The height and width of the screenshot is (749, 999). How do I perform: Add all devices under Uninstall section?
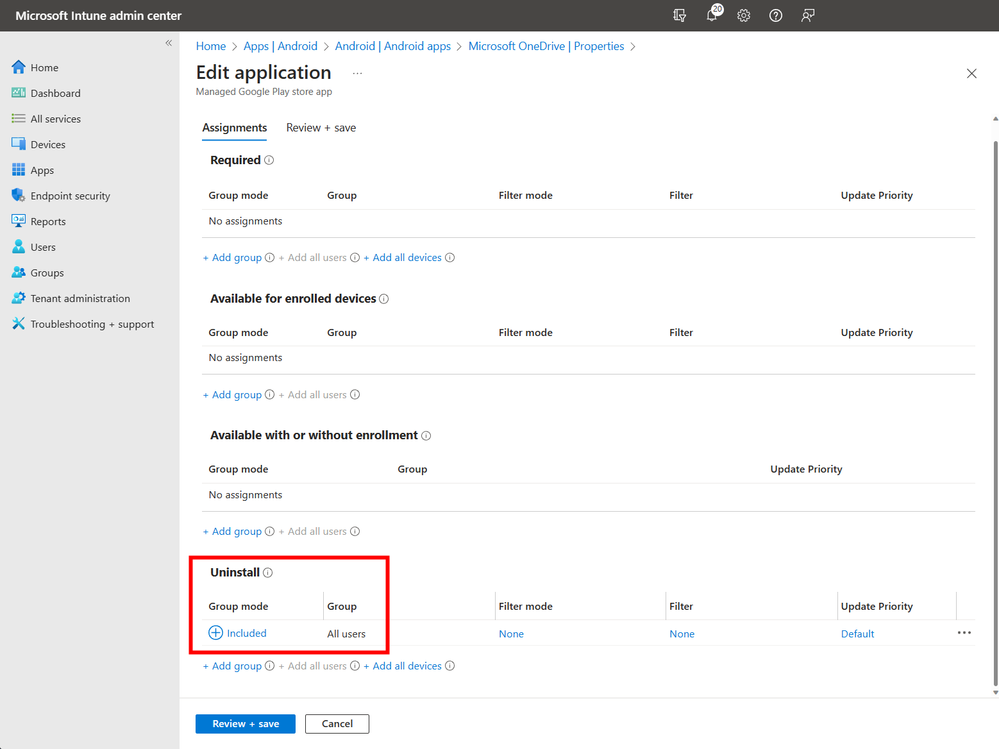pos(403,666)
